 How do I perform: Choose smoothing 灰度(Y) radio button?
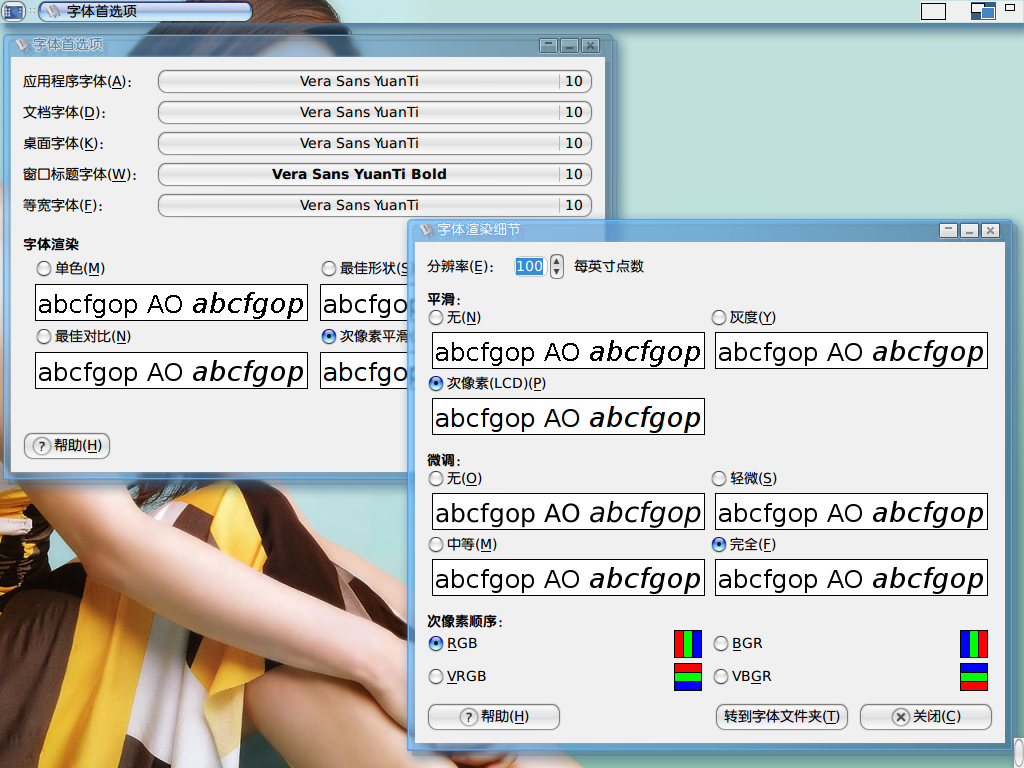tap(718, 317)
